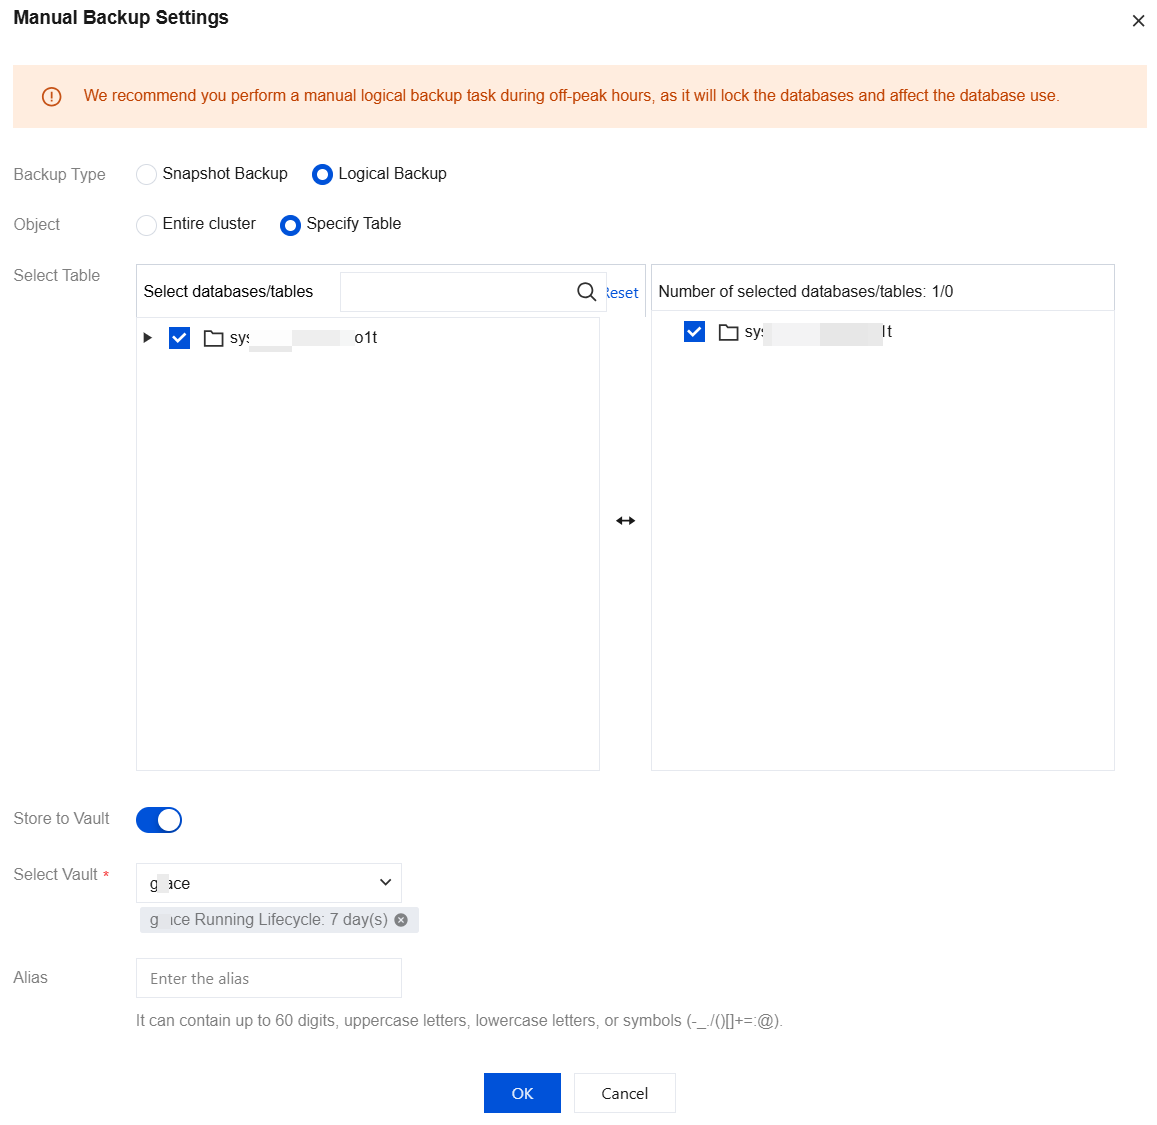1157x1125 pixels.
Task: Click the folder icon in left database list
Action: click(x=213, y=338)
